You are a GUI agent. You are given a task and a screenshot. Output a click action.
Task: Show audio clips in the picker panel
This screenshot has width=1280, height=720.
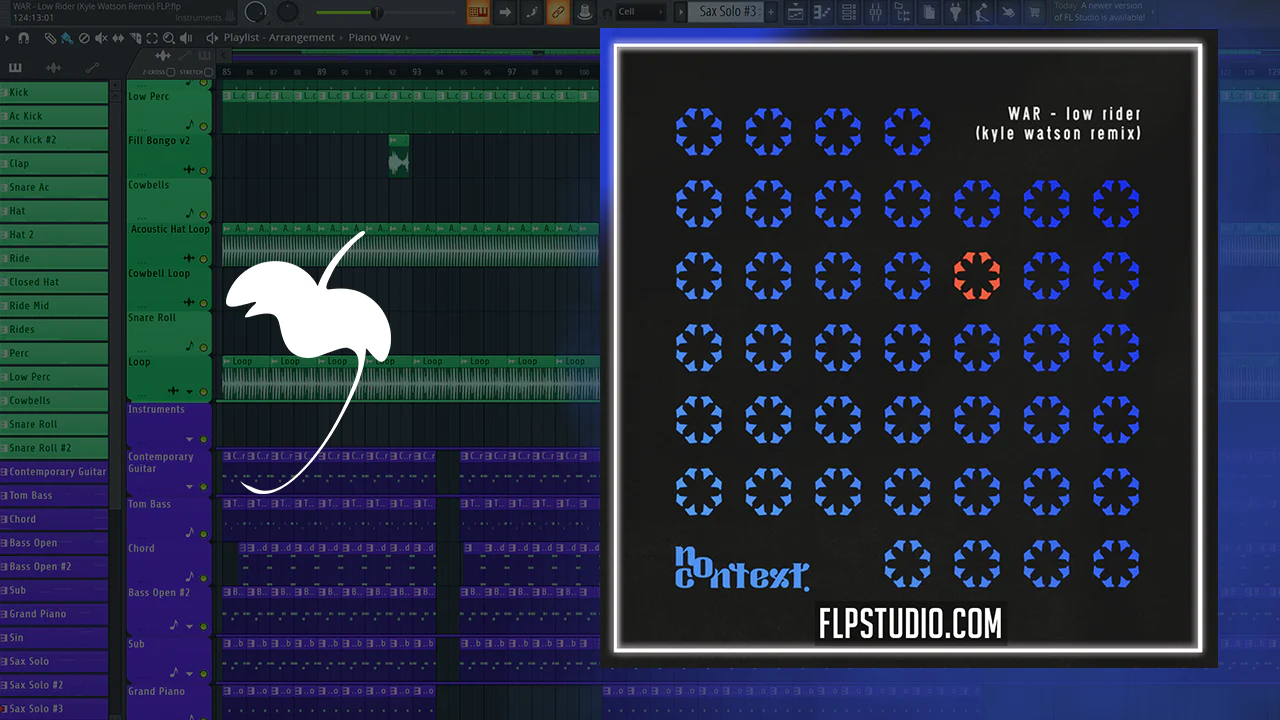pos(53,68)
